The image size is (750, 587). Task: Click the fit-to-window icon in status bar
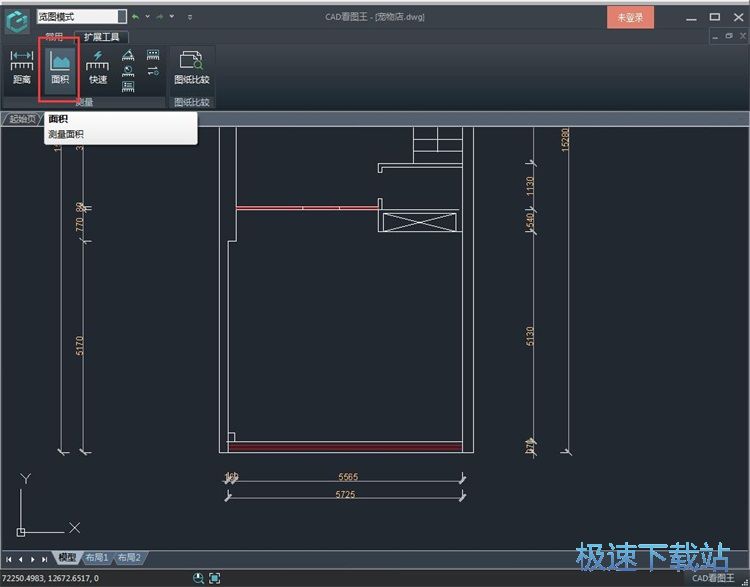point(214,578)
